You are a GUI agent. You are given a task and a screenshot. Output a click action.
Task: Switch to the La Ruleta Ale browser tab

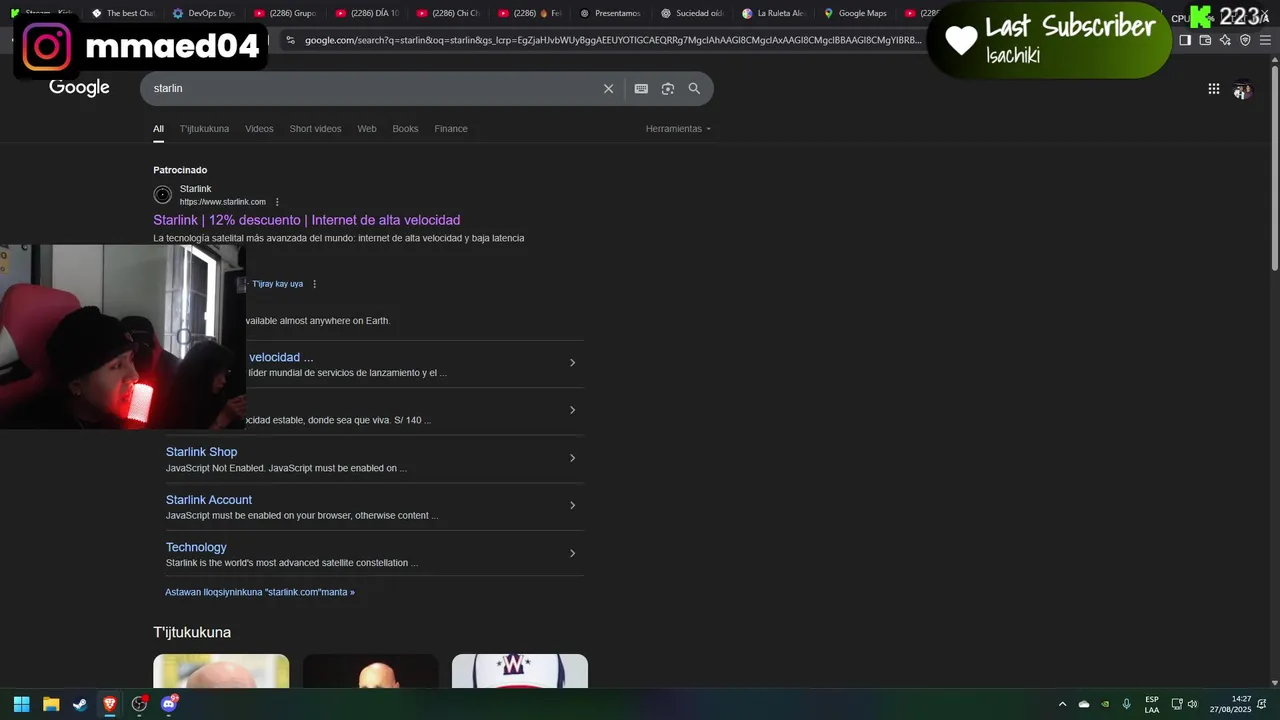773,13
